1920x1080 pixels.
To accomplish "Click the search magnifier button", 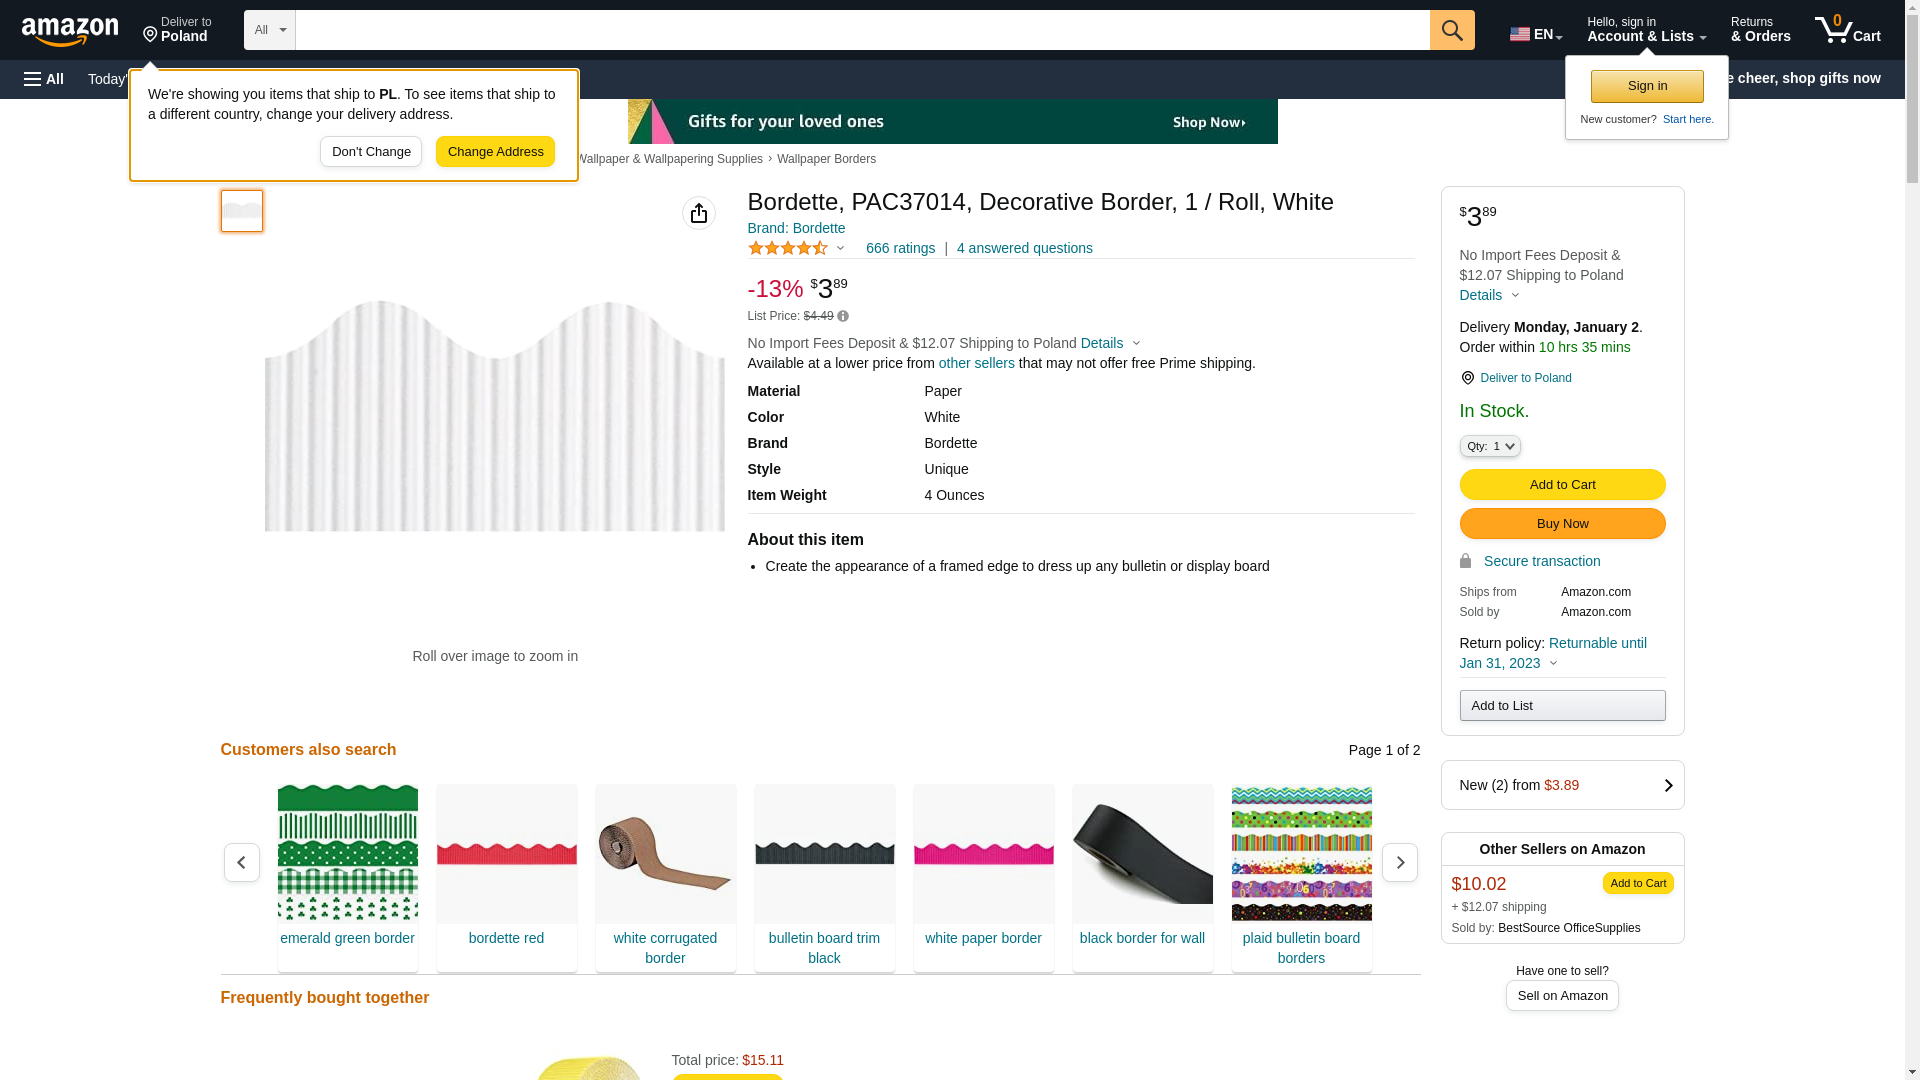I will click(x=1451, y=30).
